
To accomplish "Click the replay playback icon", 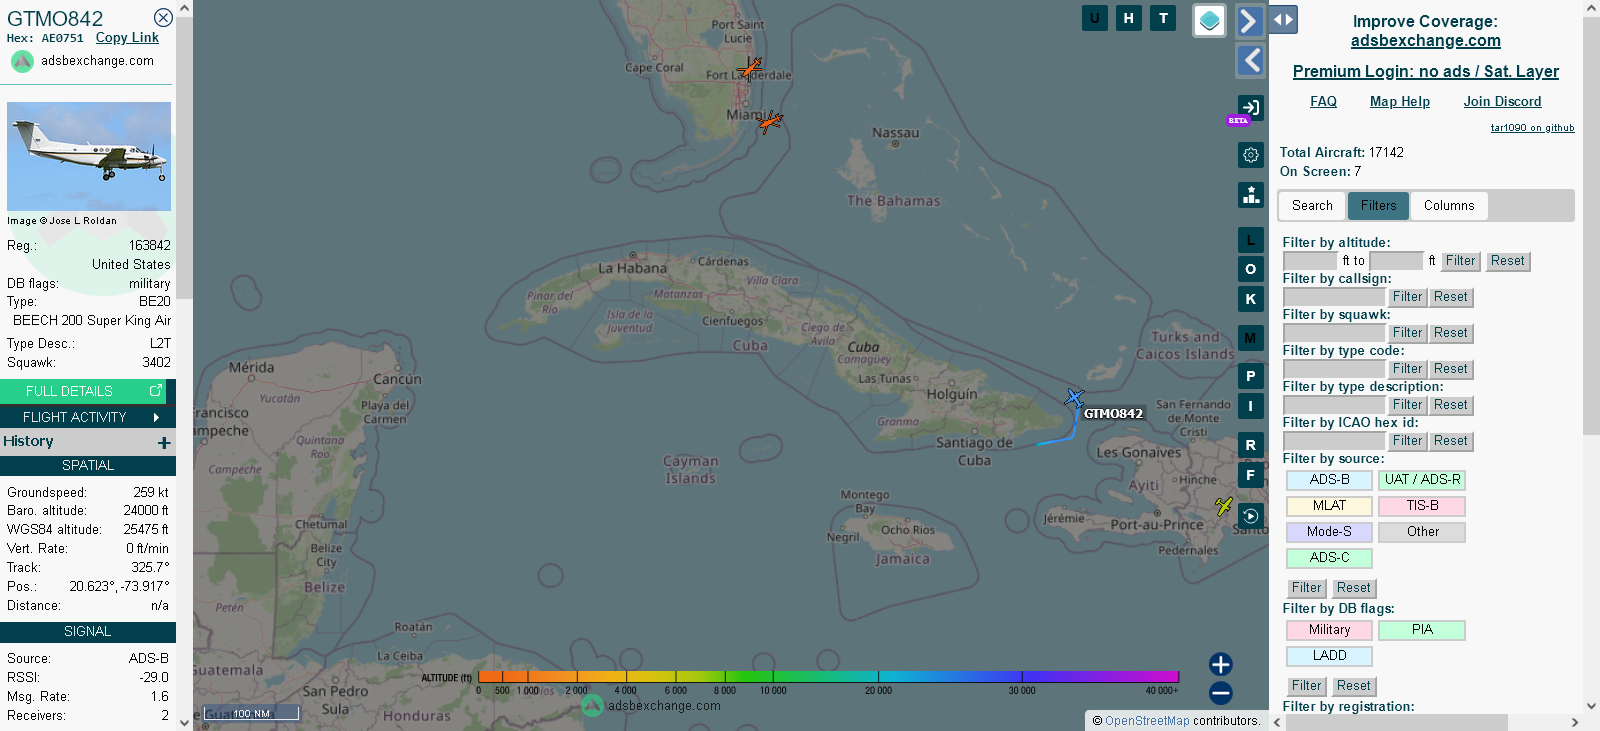I will coord(1250,516).
